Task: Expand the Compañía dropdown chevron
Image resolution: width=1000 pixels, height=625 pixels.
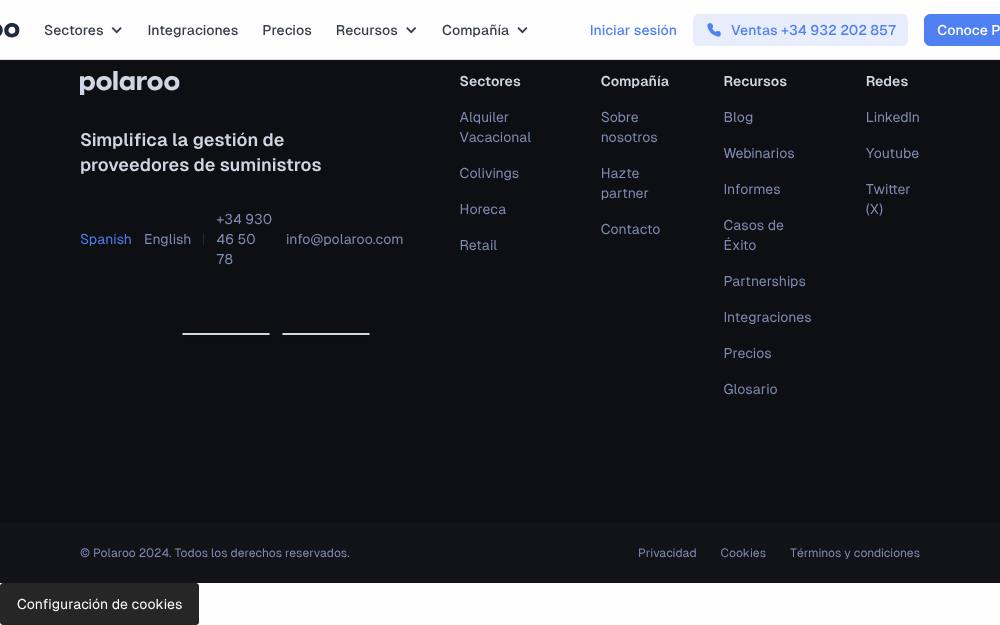Action: pyautogui.click(x=522, y=30)
